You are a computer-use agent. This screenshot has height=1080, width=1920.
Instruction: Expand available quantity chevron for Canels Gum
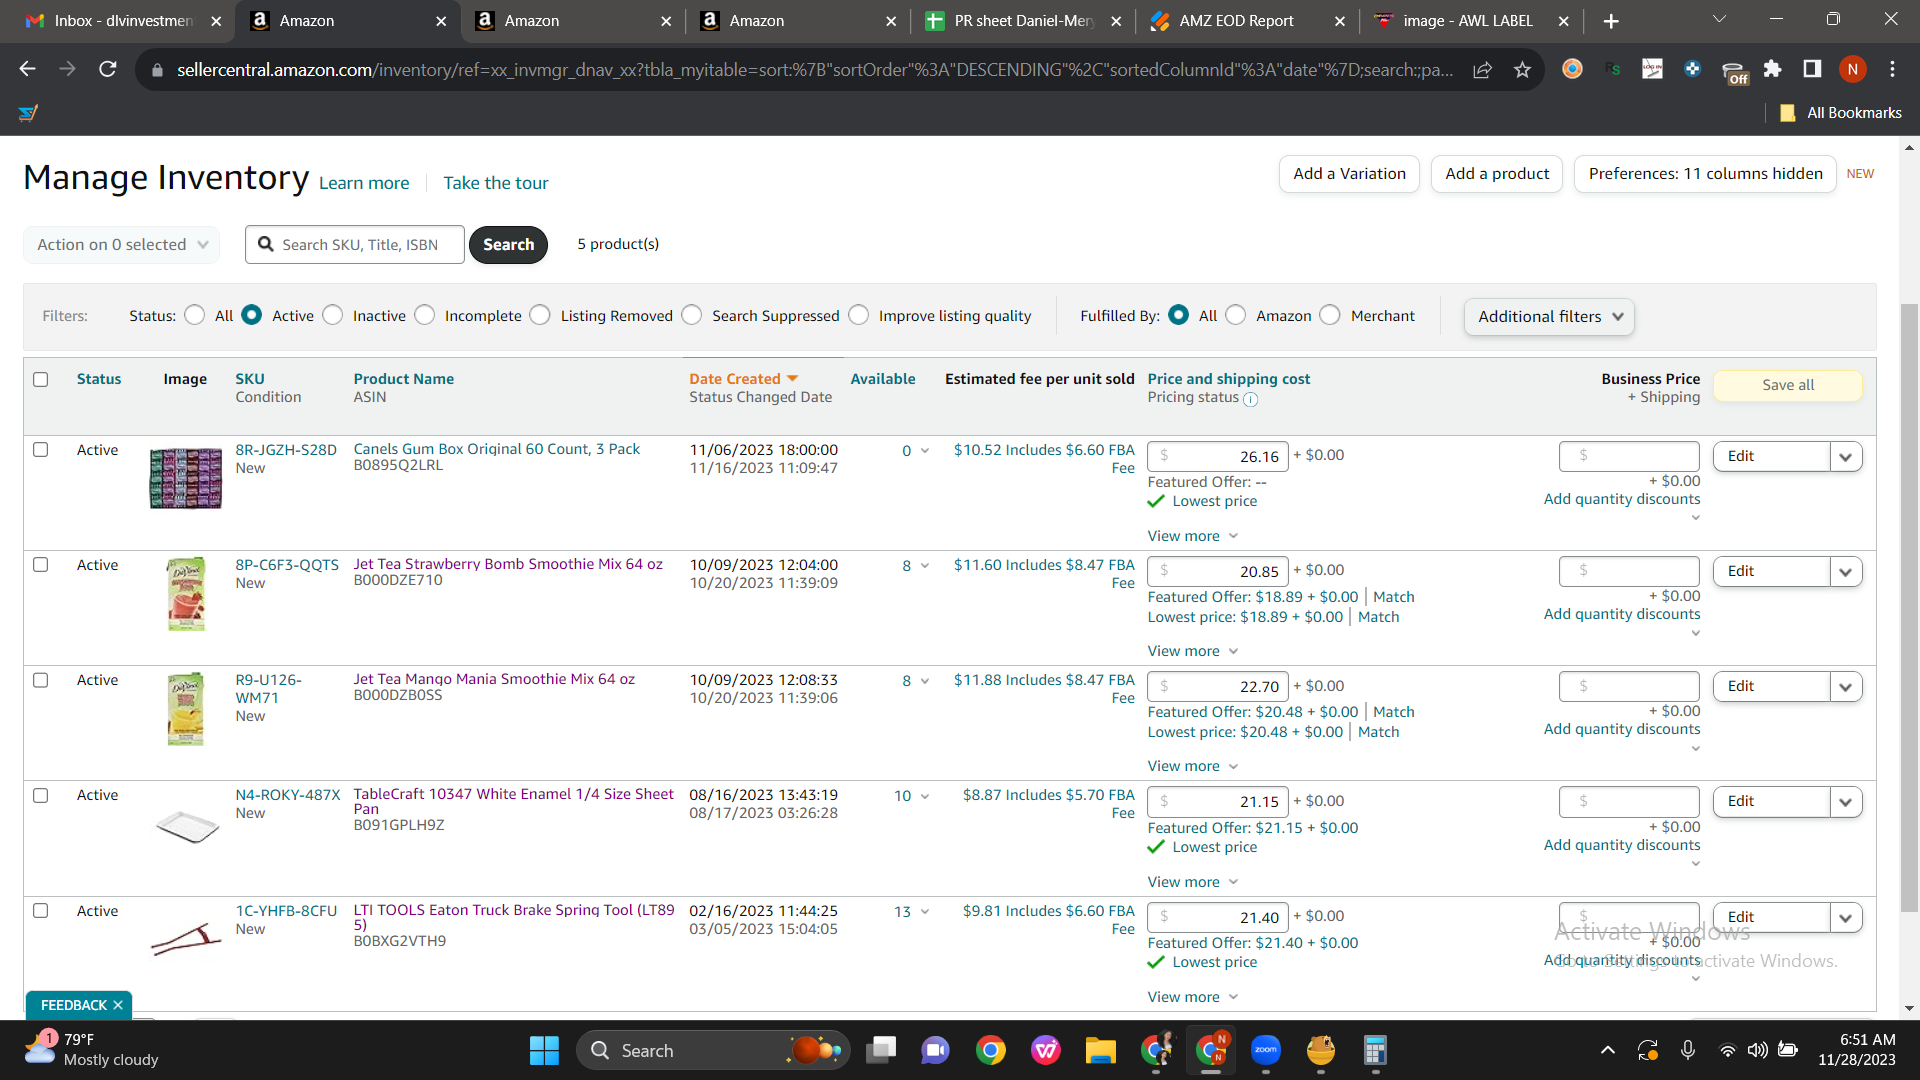(x=925, y=451)
